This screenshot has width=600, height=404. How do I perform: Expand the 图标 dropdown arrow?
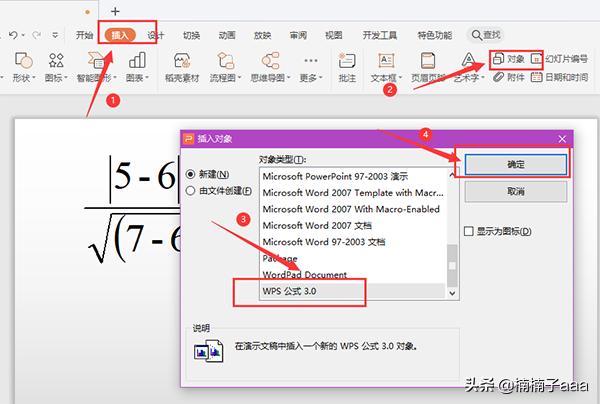point(66,78)
